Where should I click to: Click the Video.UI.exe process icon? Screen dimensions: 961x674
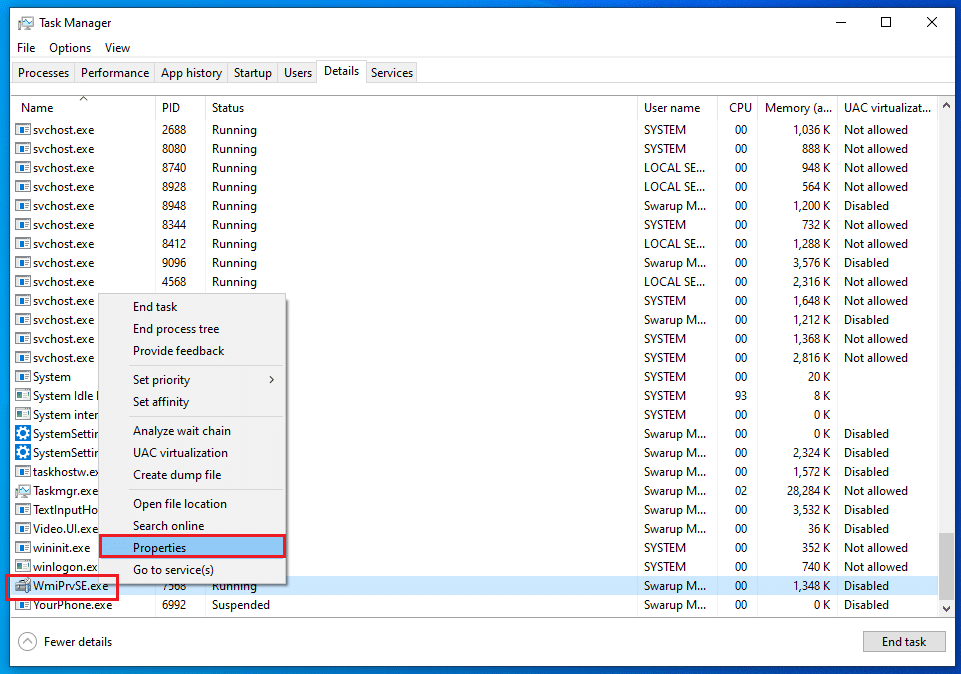click(x=23, y=529)
